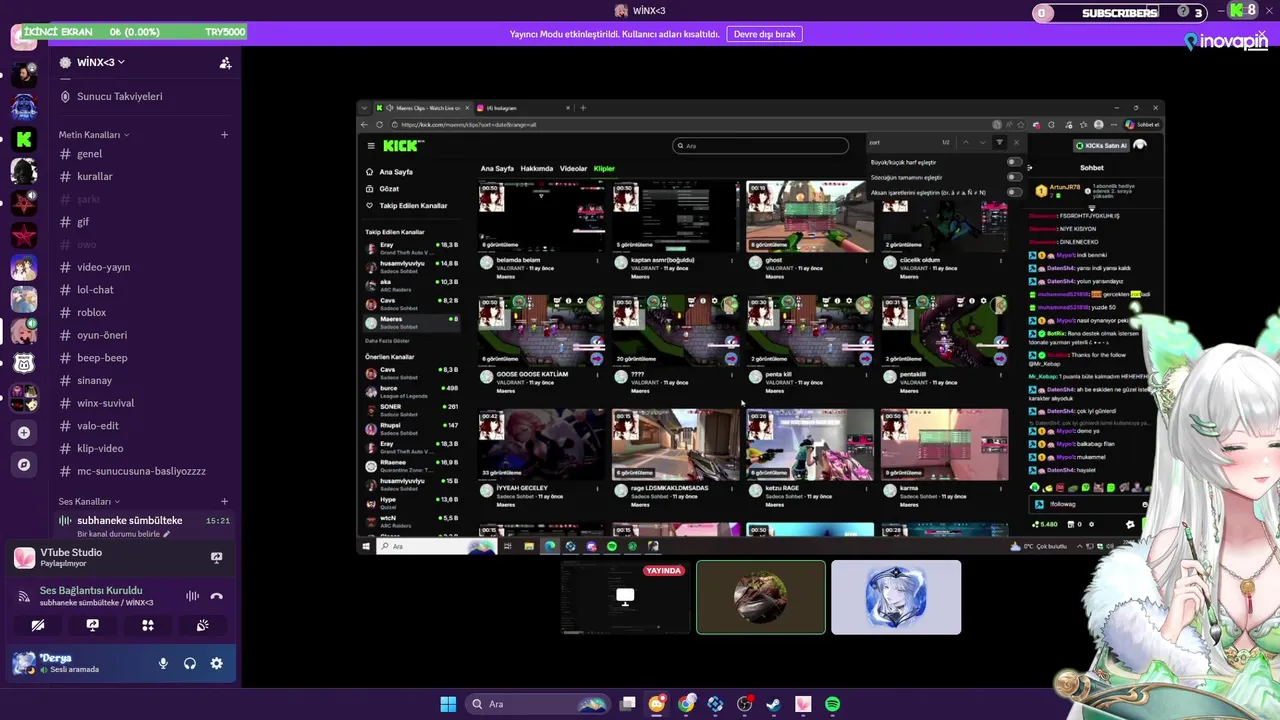Open Discord user settings gear
1280x720 pixels.
click(216, 664)
